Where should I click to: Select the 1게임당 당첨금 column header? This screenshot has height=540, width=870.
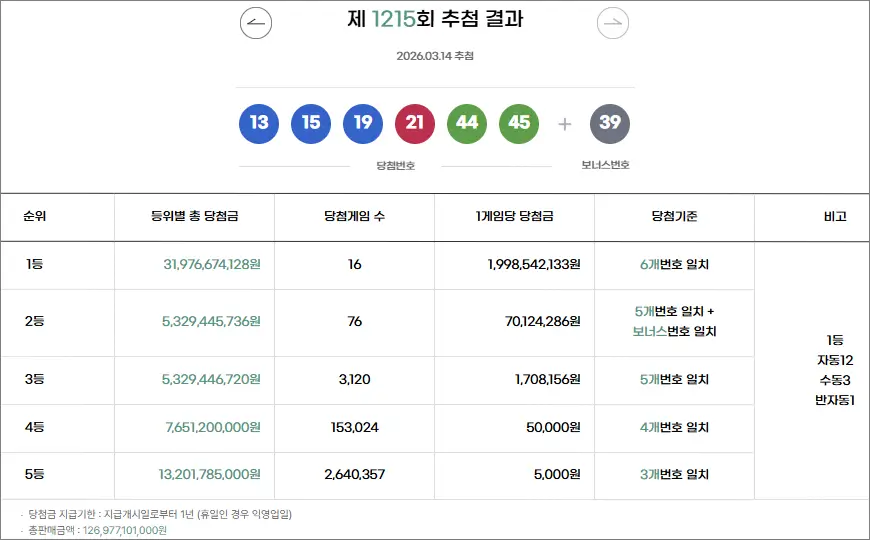click(514, 217)
